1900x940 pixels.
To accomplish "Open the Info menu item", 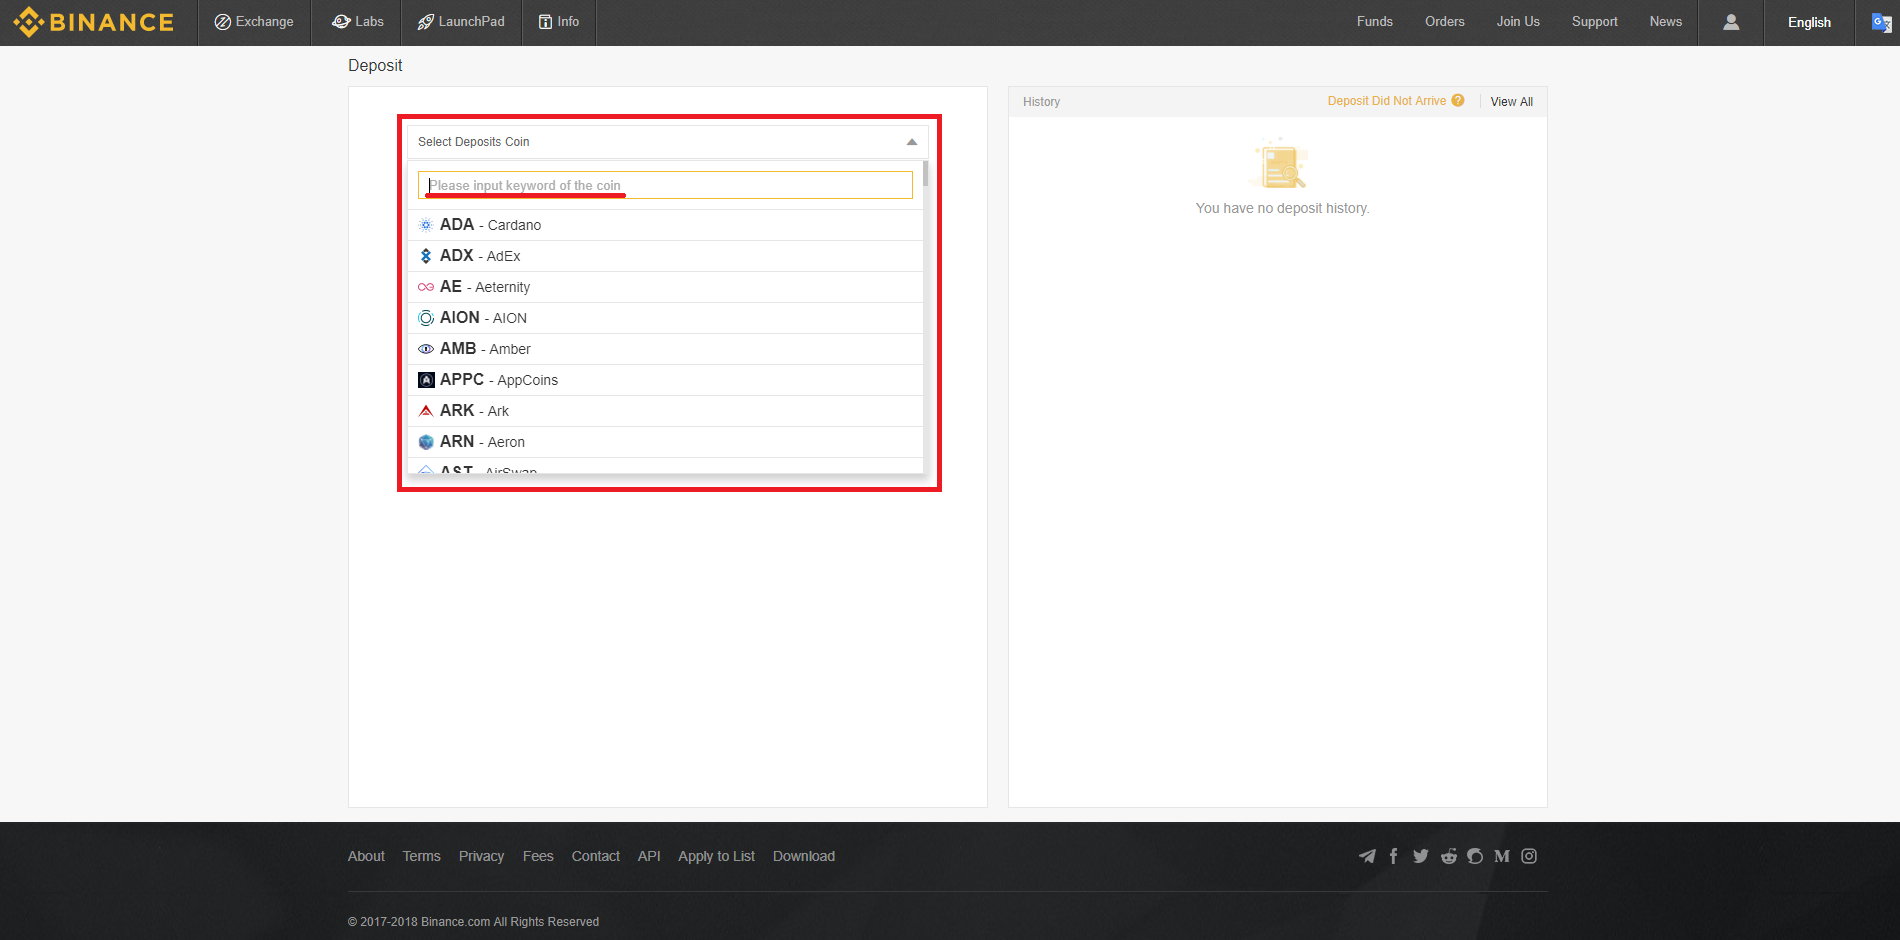I will tap(559, 22).
